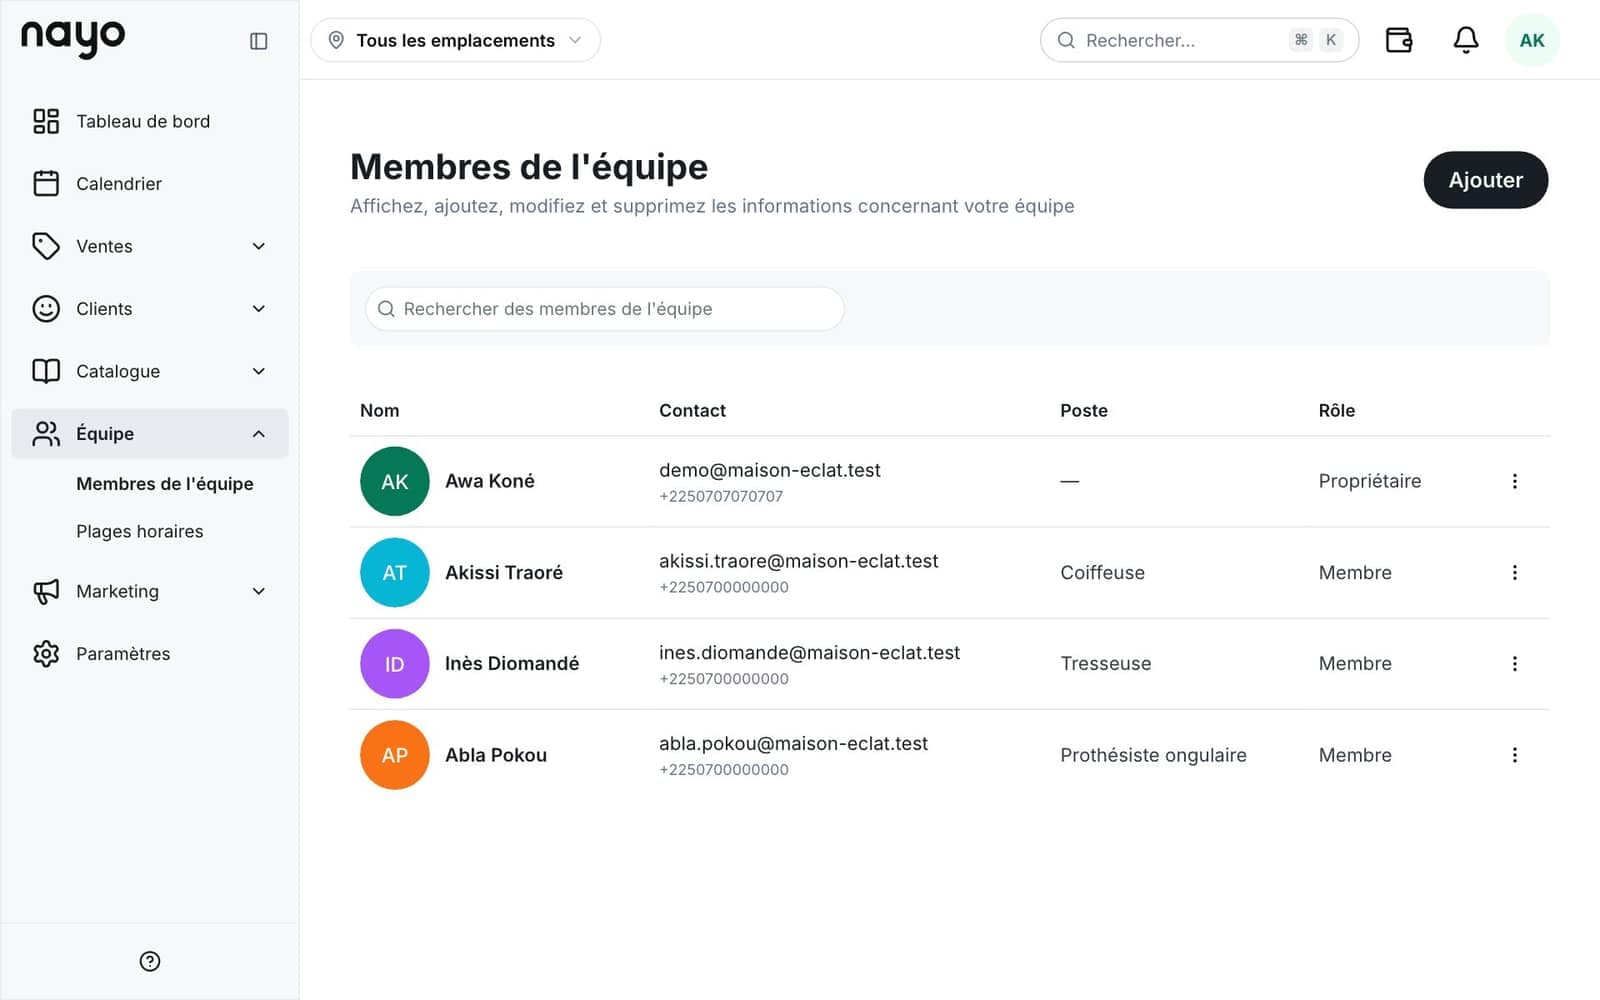This screenshot has width=1600, height=1000.
Task: Click the Propriétaire role cell
Action: 1370,481
